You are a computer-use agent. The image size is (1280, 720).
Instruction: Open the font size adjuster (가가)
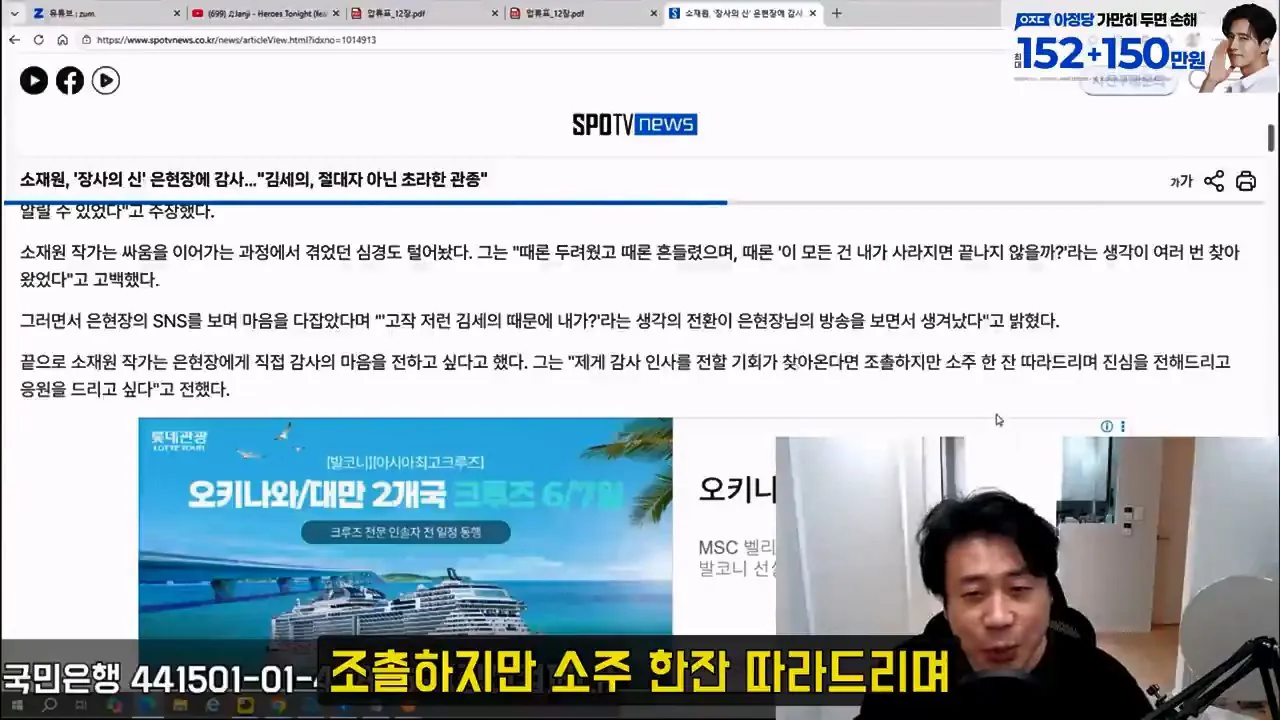[x=1181, y=181]
